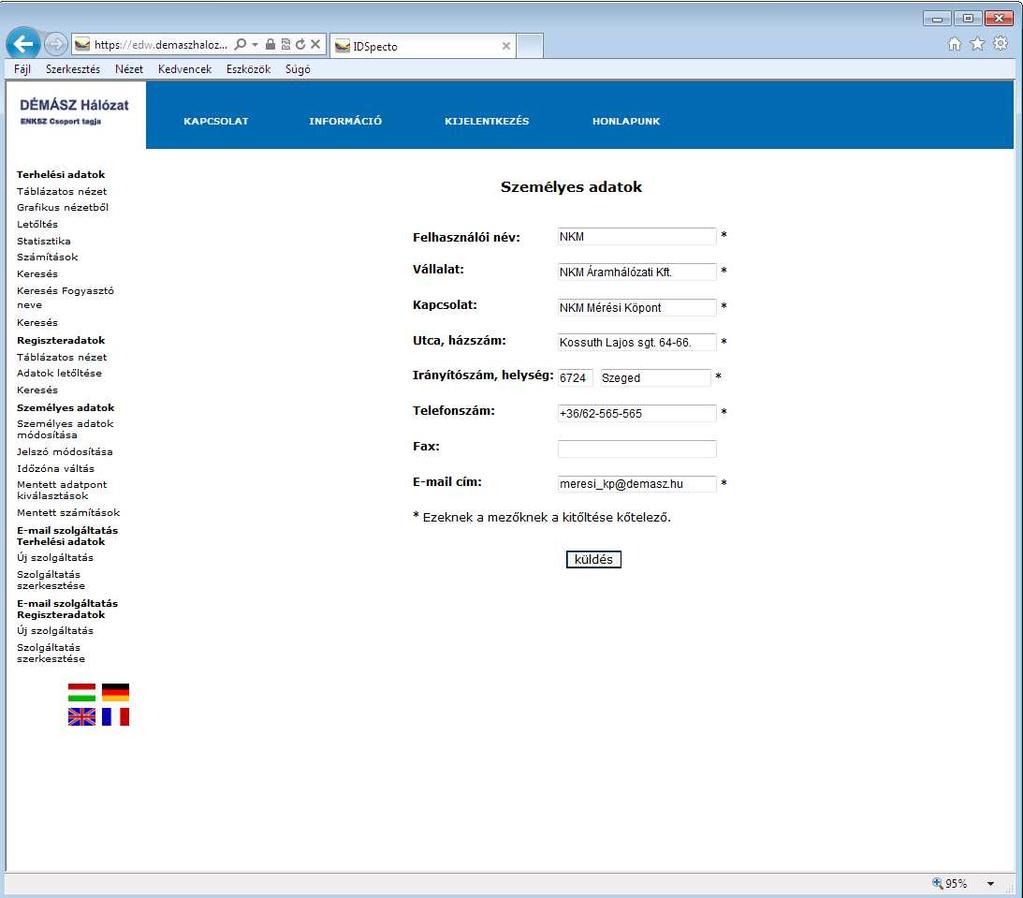Go back using the browser Back arrow

point(23,44)
